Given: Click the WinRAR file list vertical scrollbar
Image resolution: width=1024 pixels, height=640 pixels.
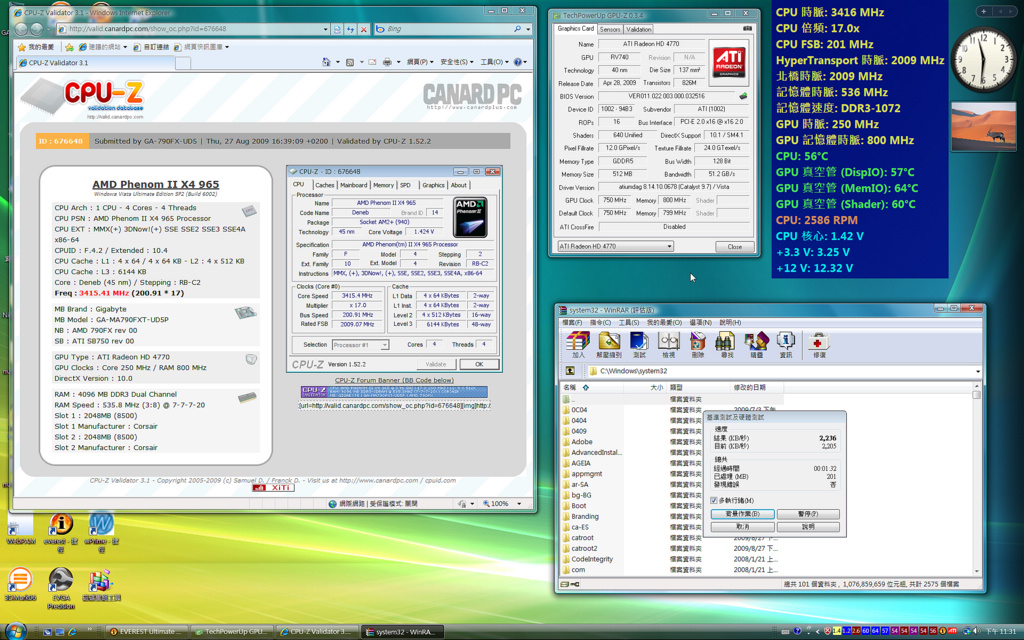Looking at the screenshot, I should coord(976,483).
